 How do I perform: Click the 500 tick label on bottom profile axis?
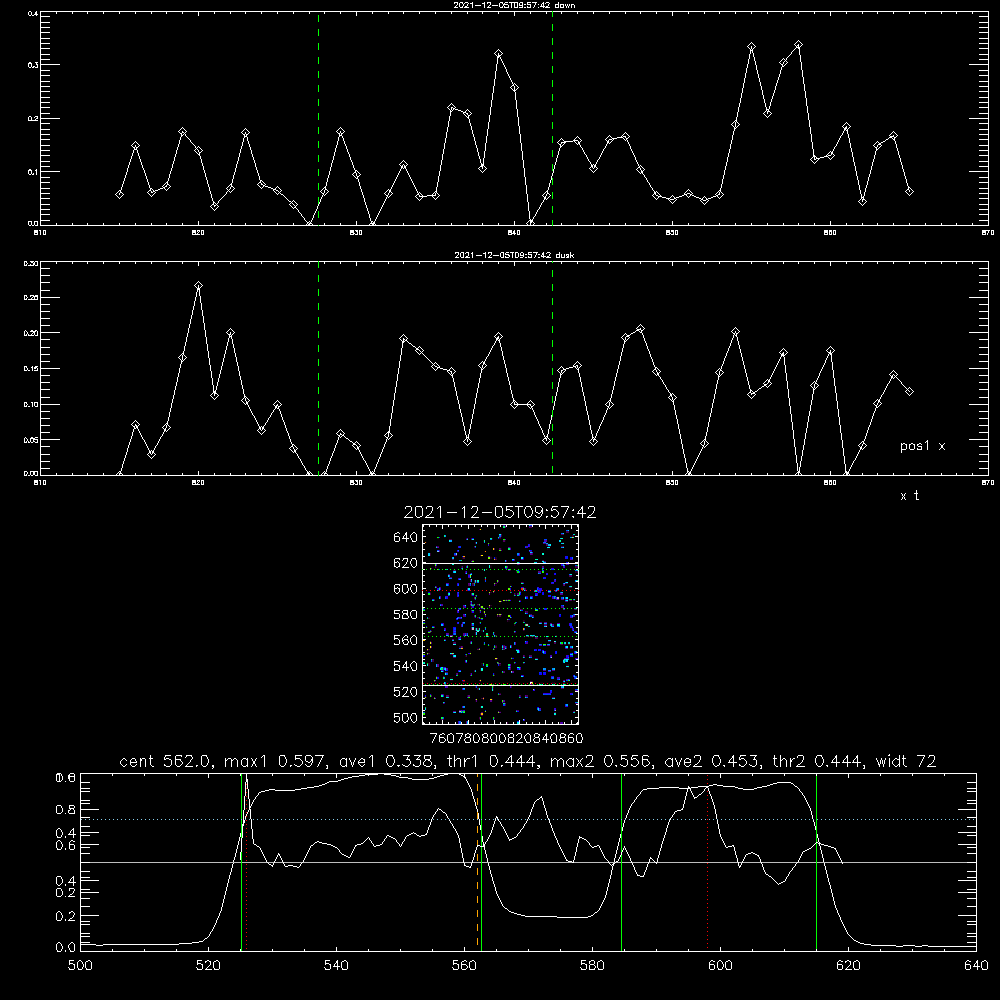click(80, 966)
